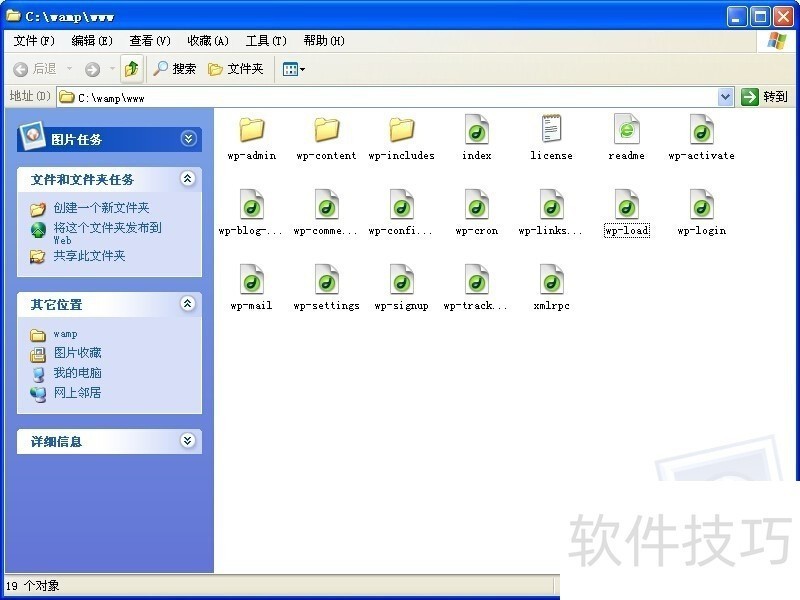
Task: Click 创建一个新文件夹 link
Action: tap(101, 208)
